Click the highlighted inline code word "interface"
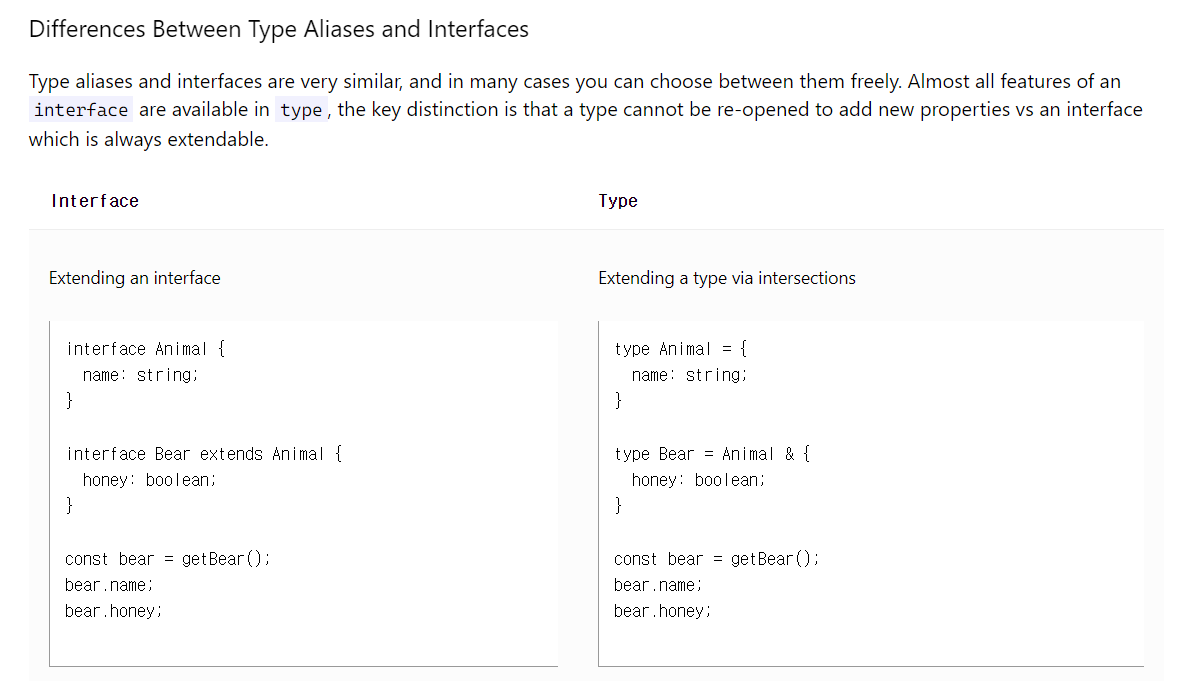This screenshot has height=681, width=1197. [x=81, y=110]
